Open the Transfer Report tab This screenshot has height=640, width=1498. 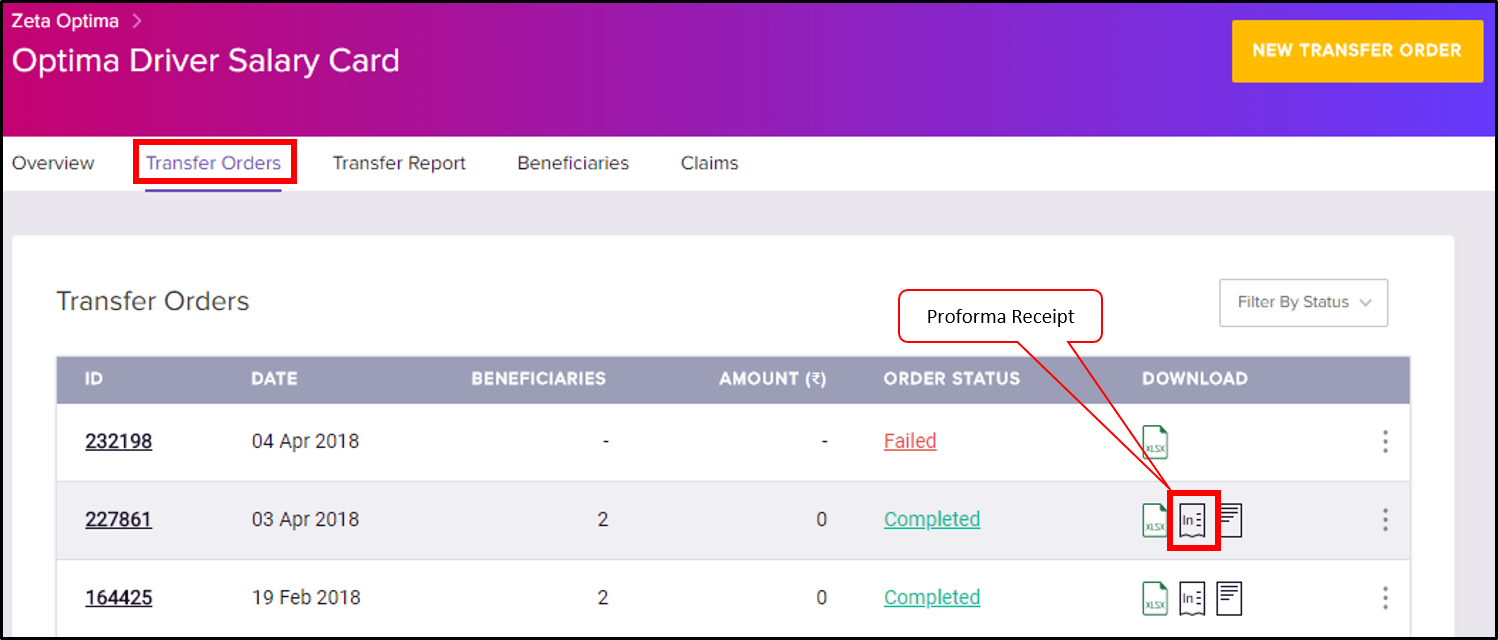[x=399, y=163]
